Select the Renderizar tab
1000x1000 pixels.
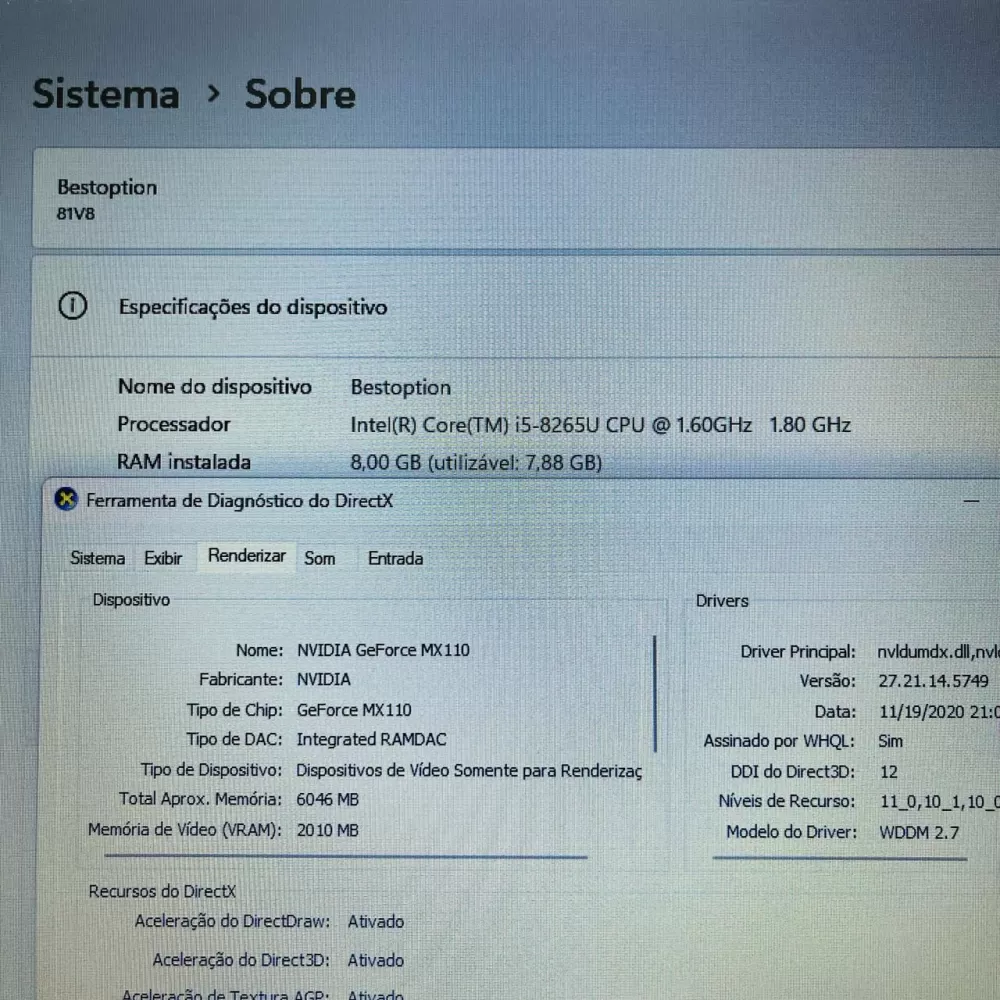[247, 556]
